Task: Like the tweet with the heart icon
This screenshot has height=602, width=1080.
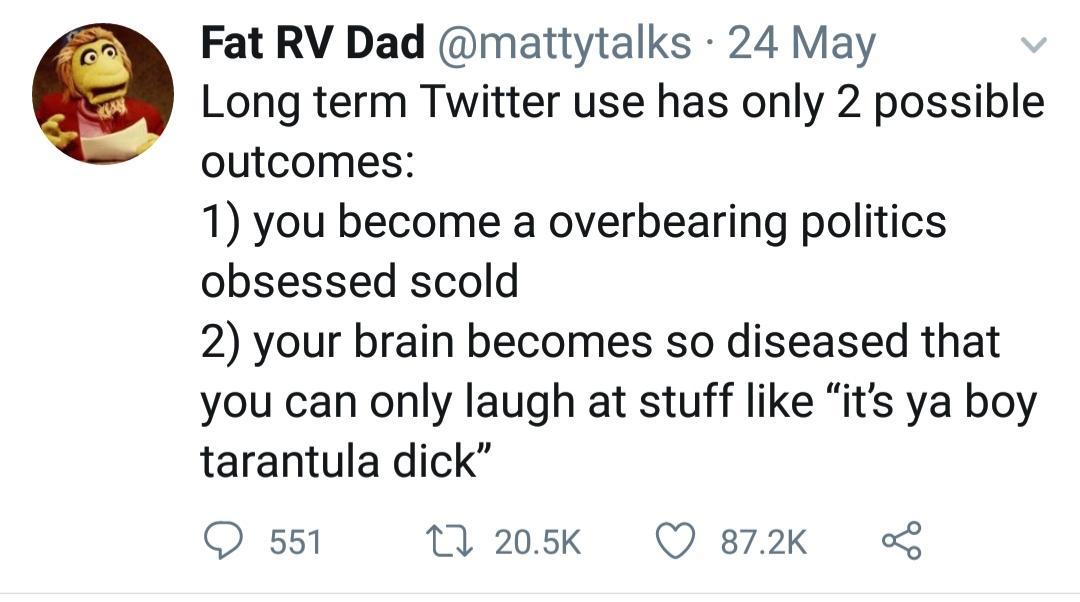Action: (676, 540)
